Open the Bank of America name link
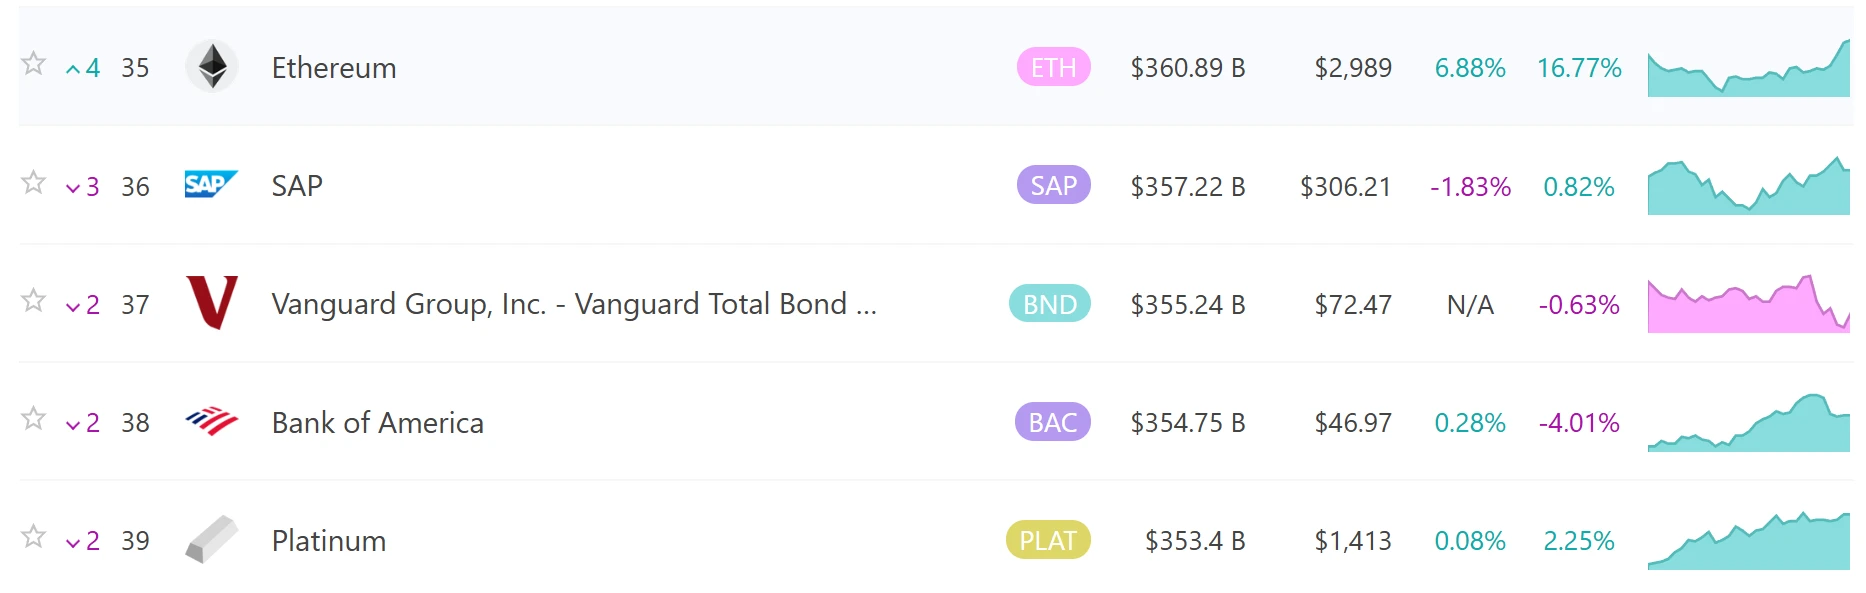This screenshot has height=593, width=1866. 377,423
